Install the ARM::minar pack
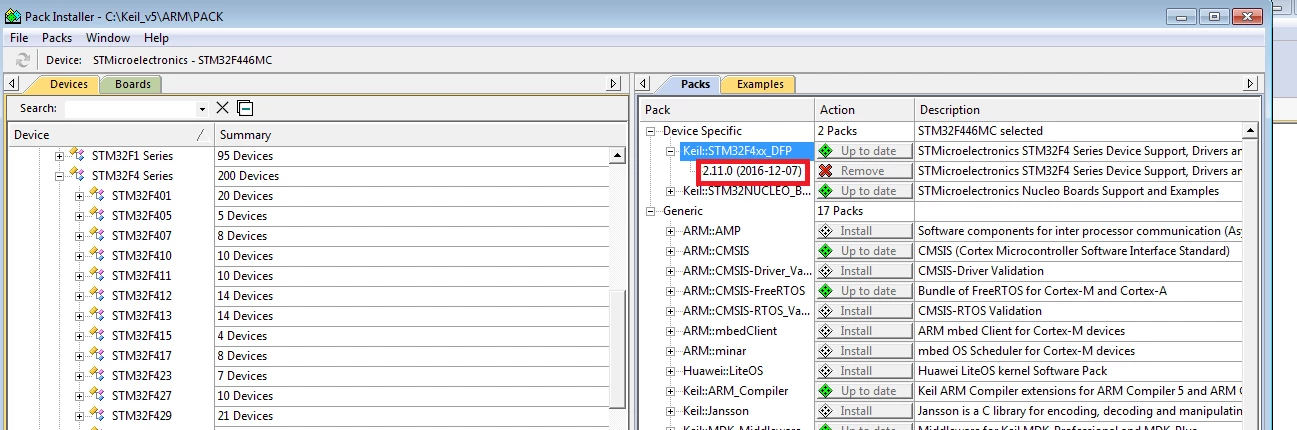Image resolution: width=1297 pixels, height=430 pixels. pyautogui.click(x=864, y=351)
